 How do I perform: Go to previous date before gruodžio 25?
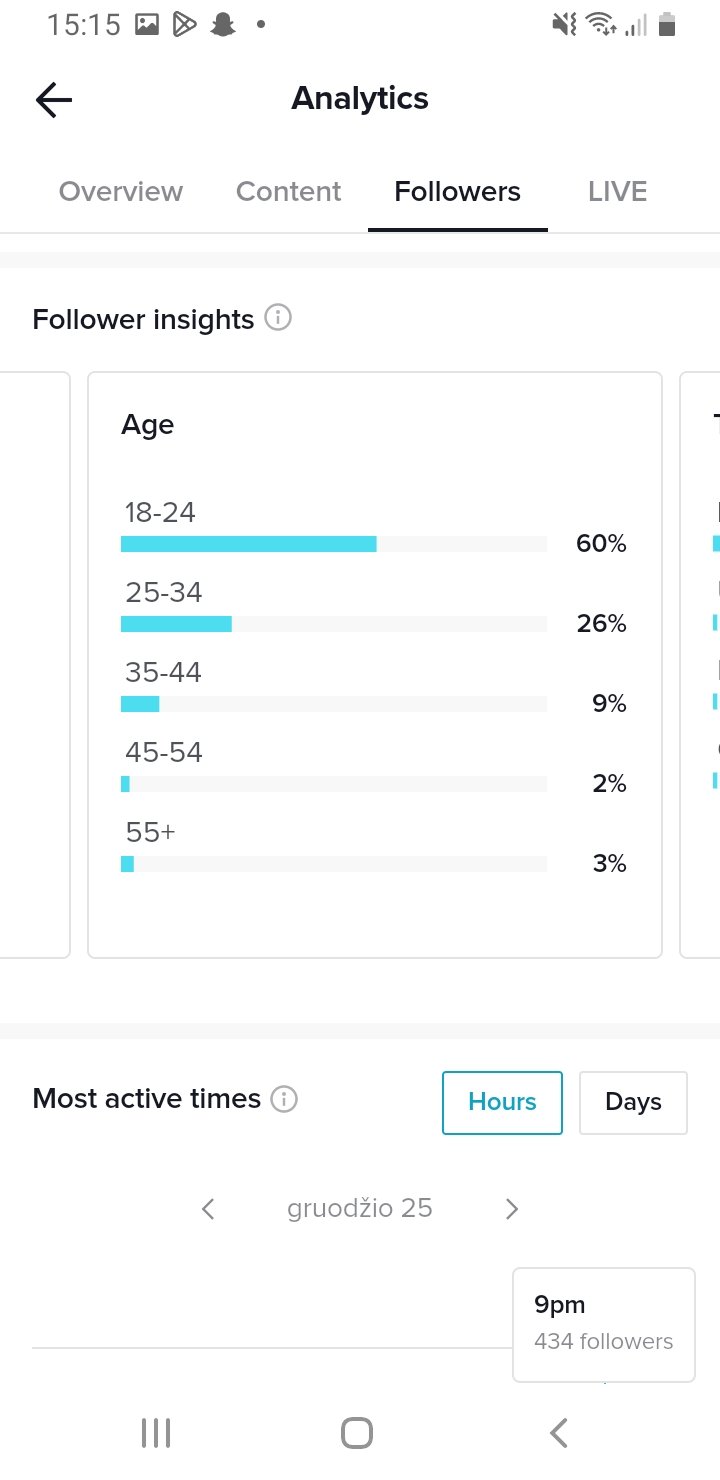208,1209
